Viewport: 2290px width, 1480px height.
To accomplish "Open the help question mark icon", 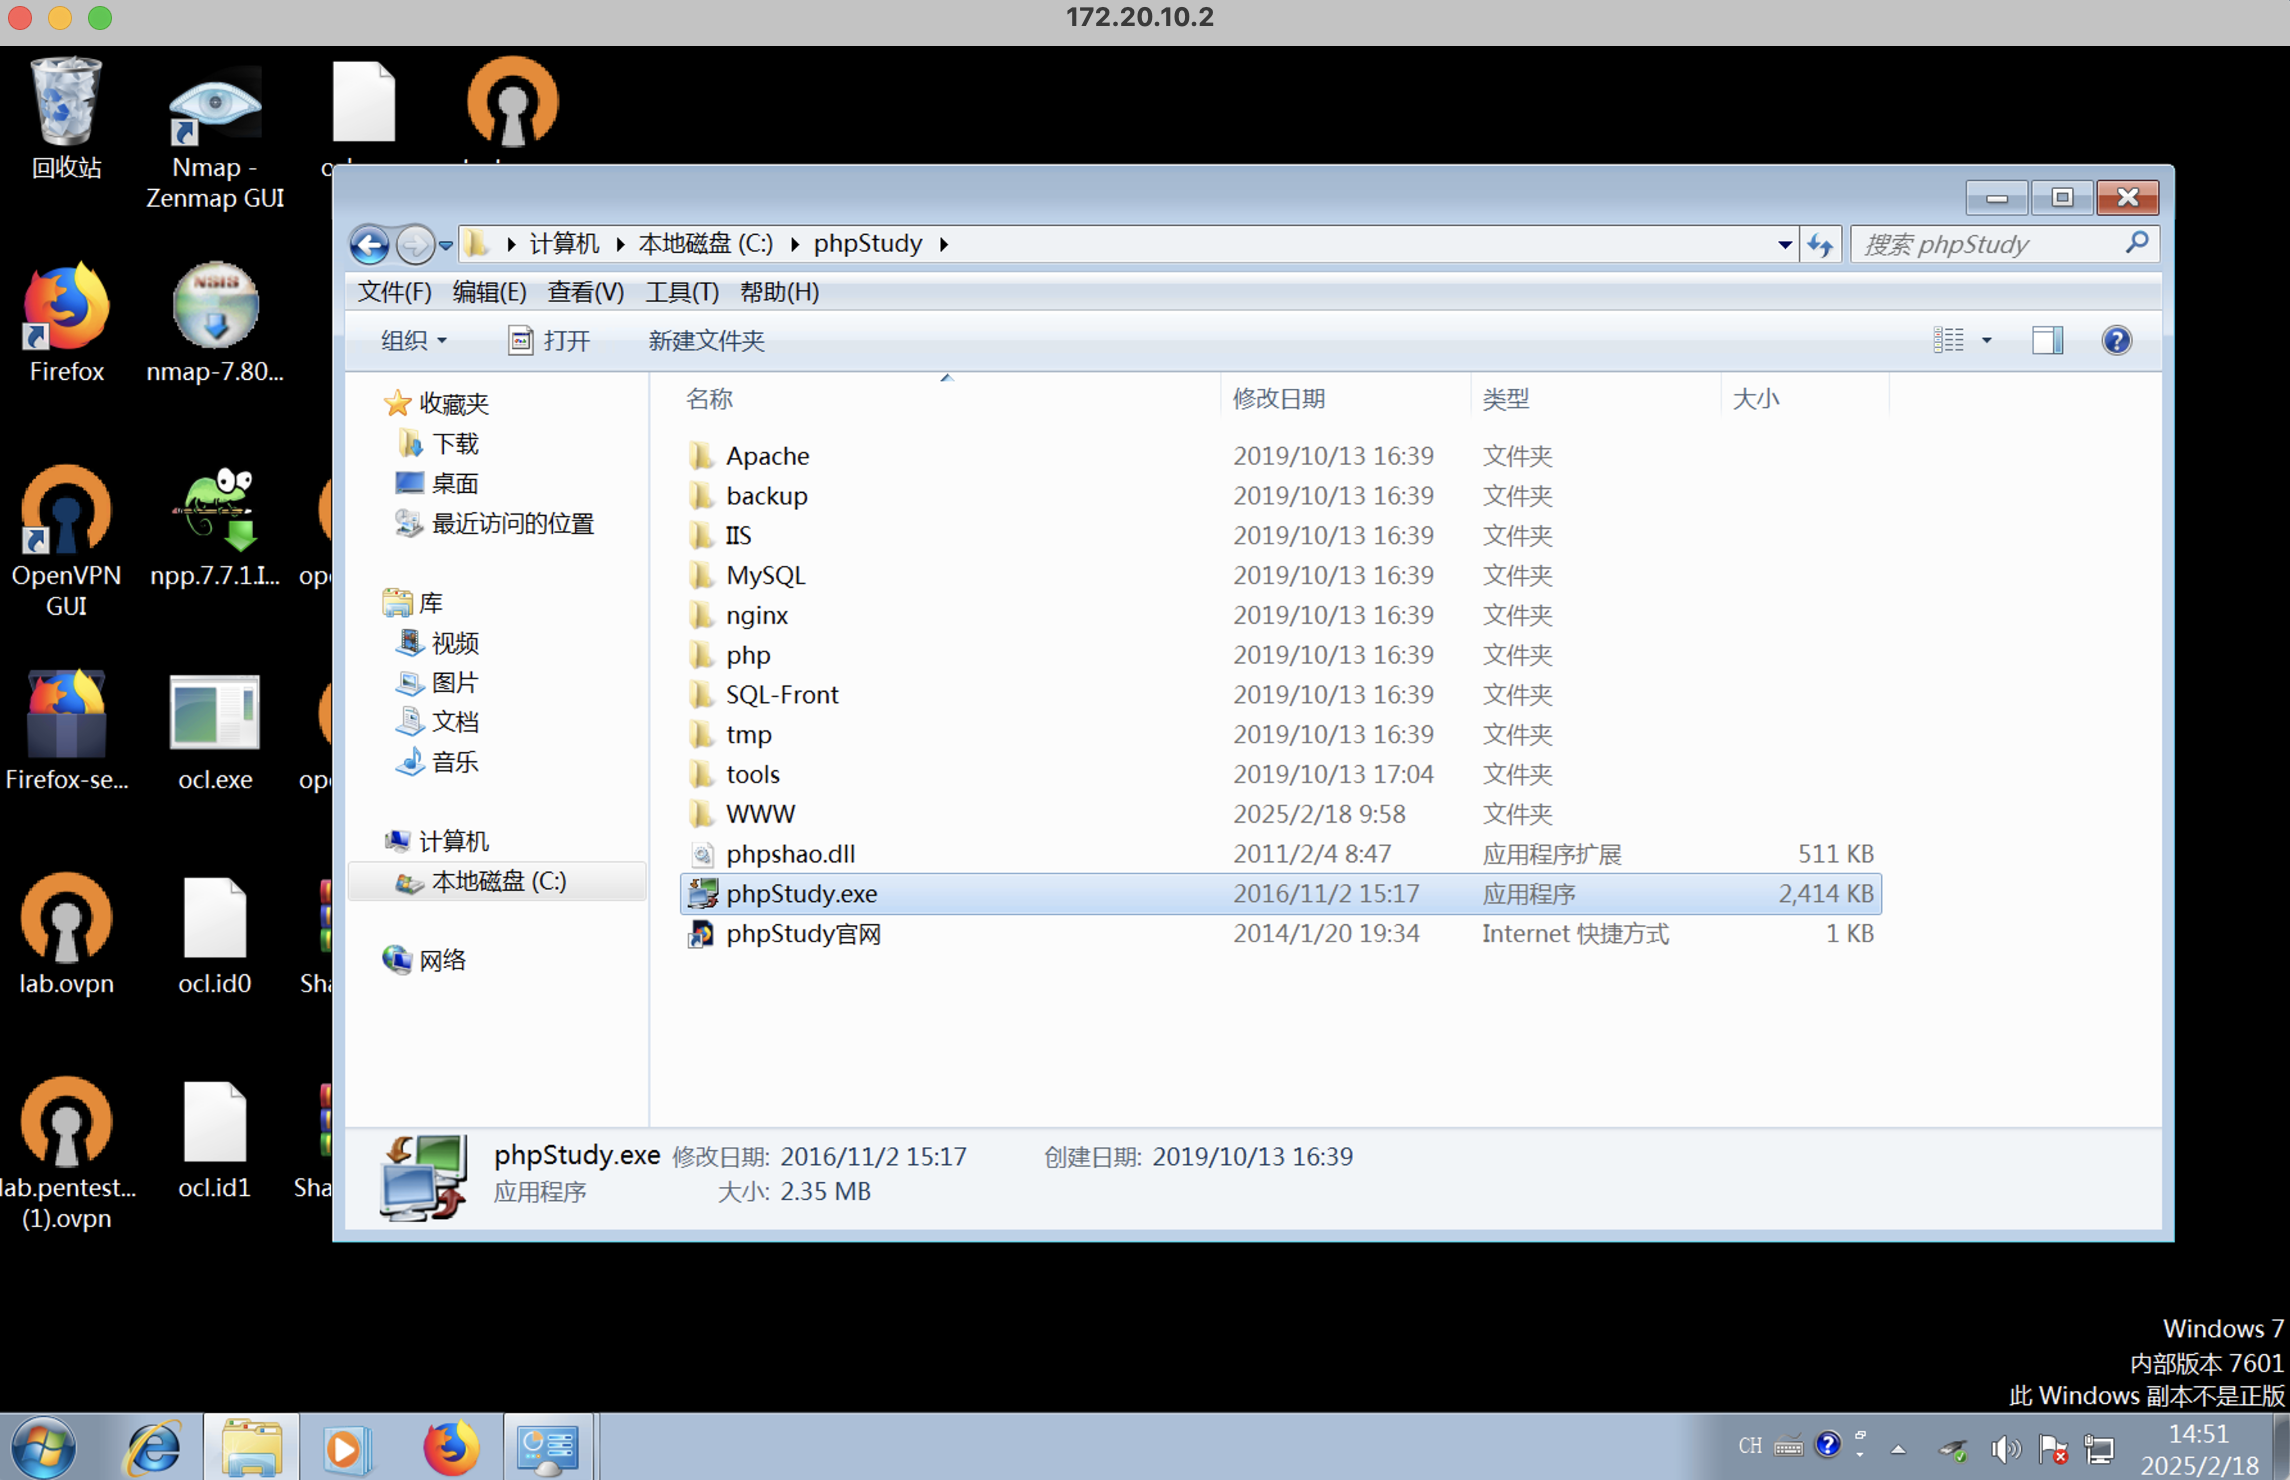I will (2116, 341).
